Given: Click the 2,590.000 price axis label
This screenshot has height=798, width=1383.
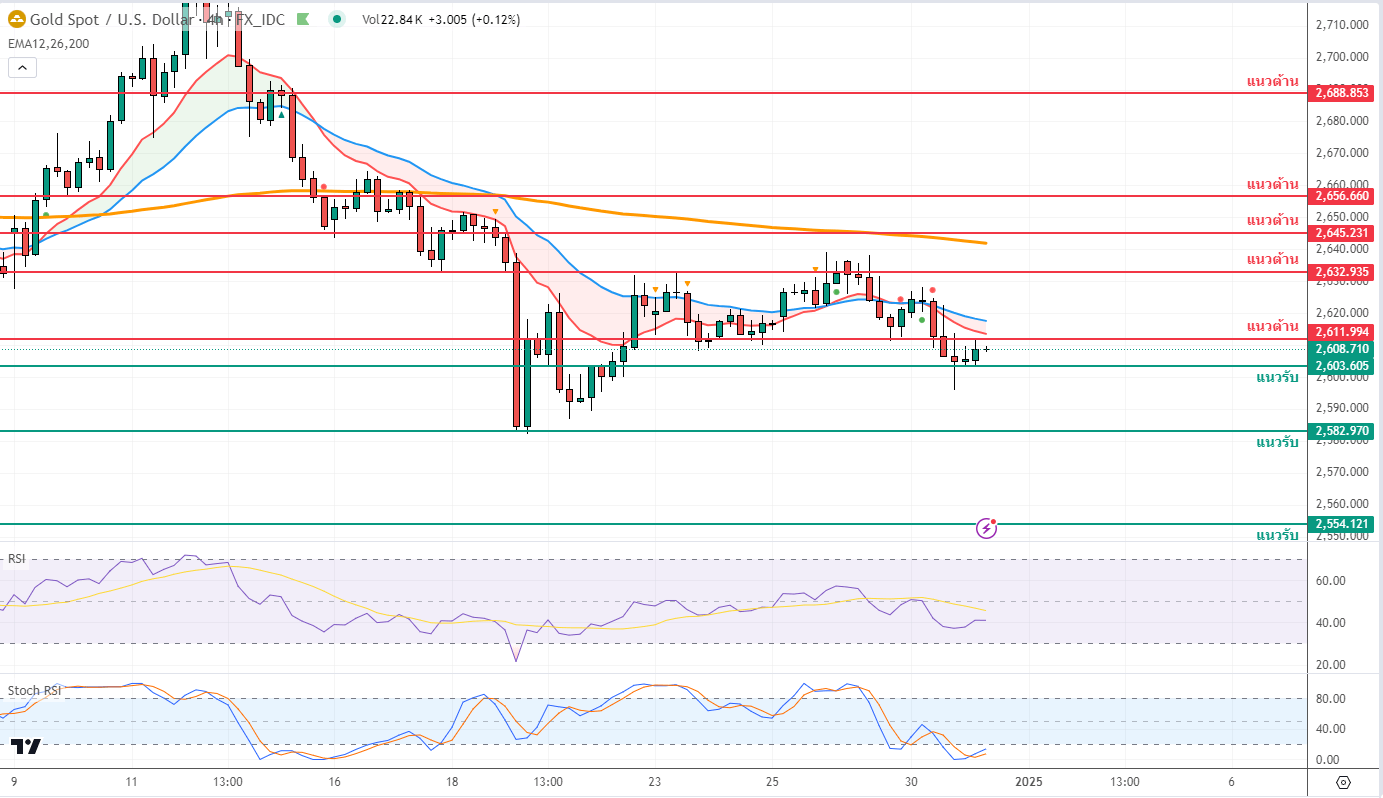Looking at the screenshot, I should [1341, 408].
